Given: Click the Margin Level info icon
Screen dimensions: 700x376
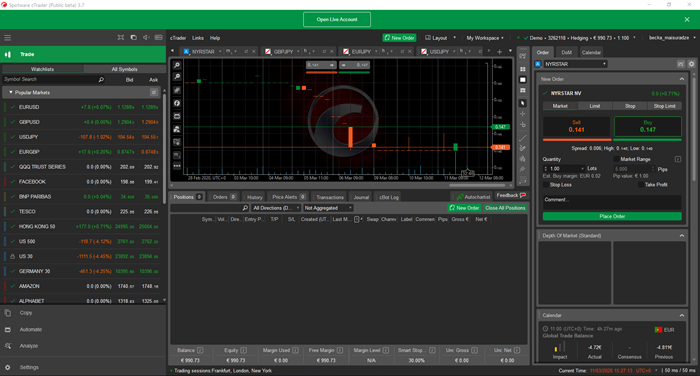Looking at the screenshot, I should [x=386, y=351].
